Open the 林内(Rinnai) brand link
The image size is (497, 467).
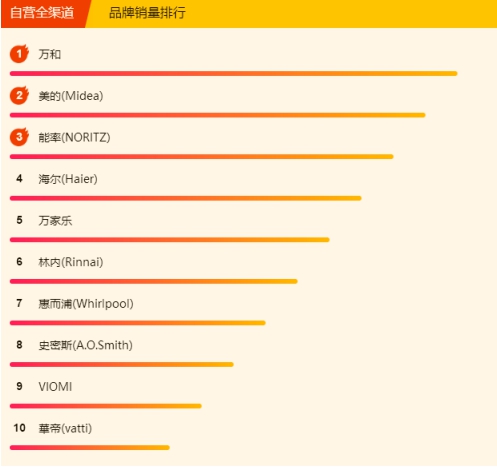(71, 262)
